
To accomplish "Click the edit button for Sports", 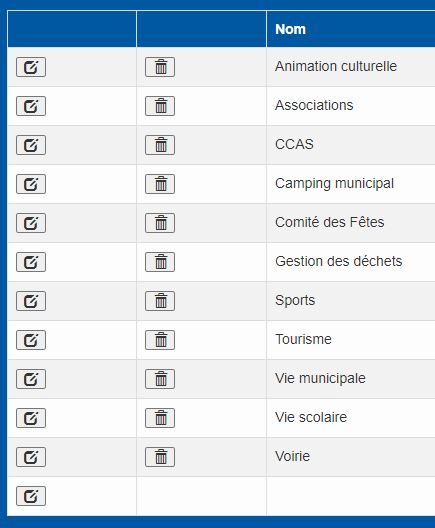I will pos(31,301).
